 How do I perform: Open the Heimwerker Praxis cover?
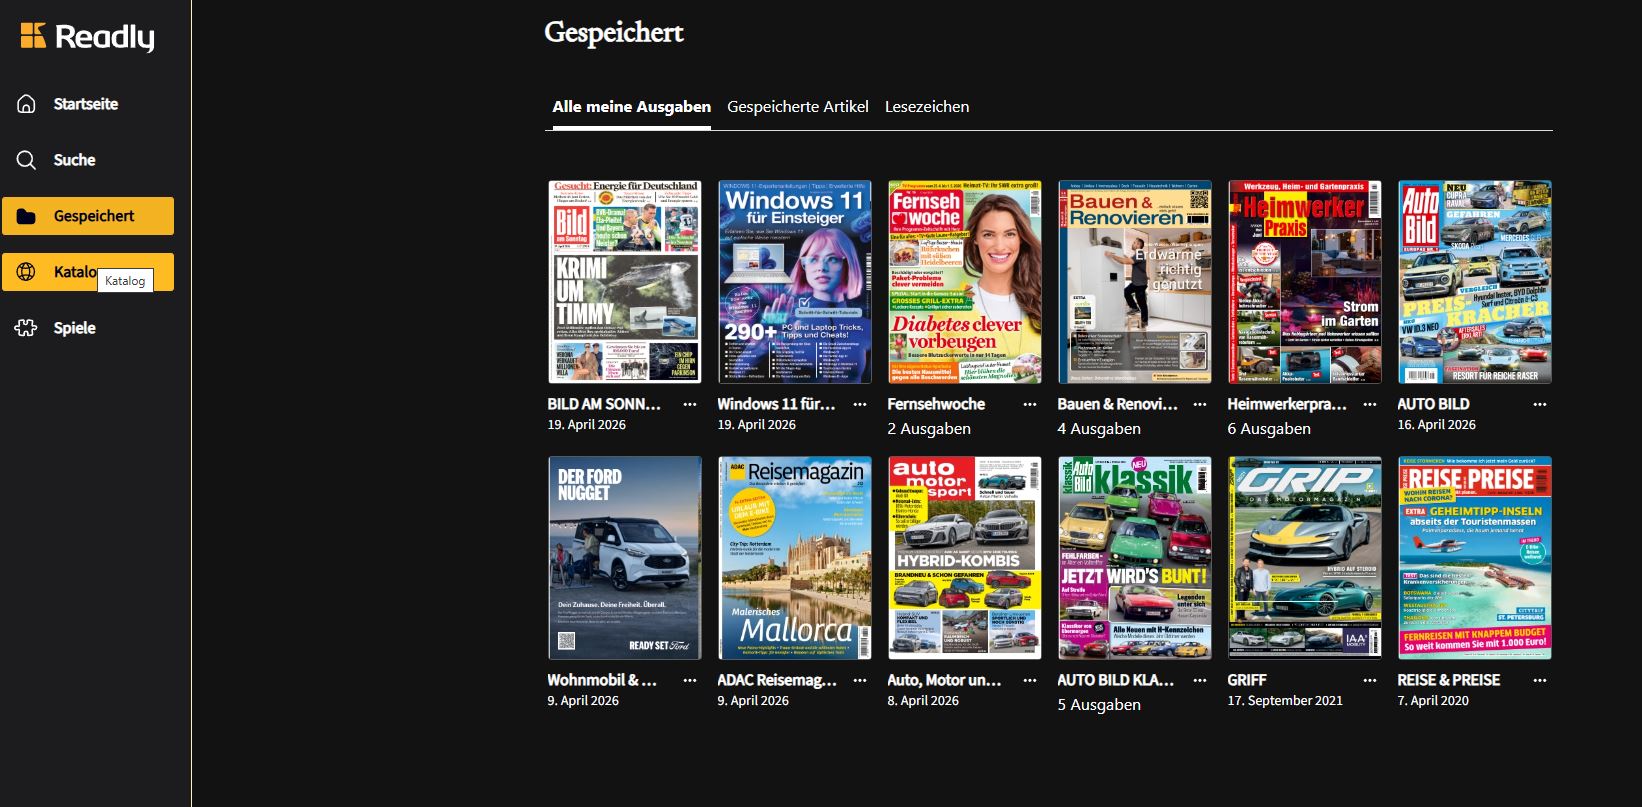pyautogui.click(x=1305, y=282)
